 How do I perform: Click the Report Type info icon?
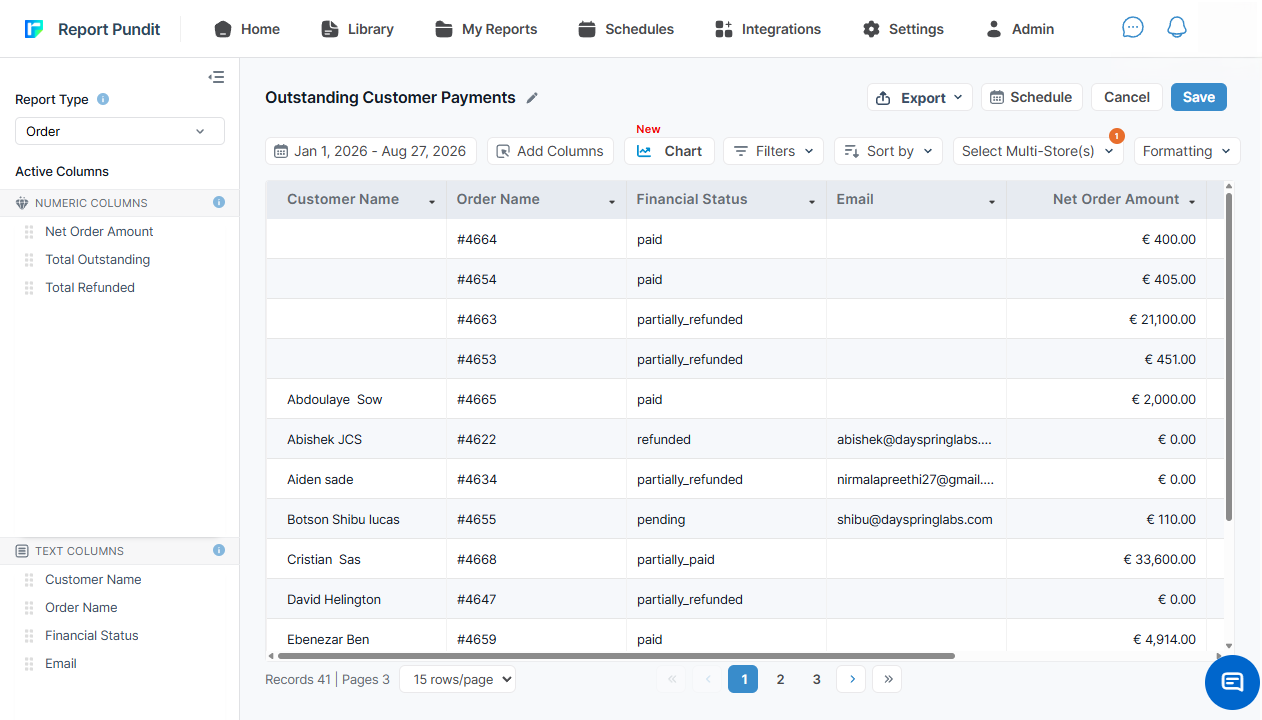click(103, 99)
